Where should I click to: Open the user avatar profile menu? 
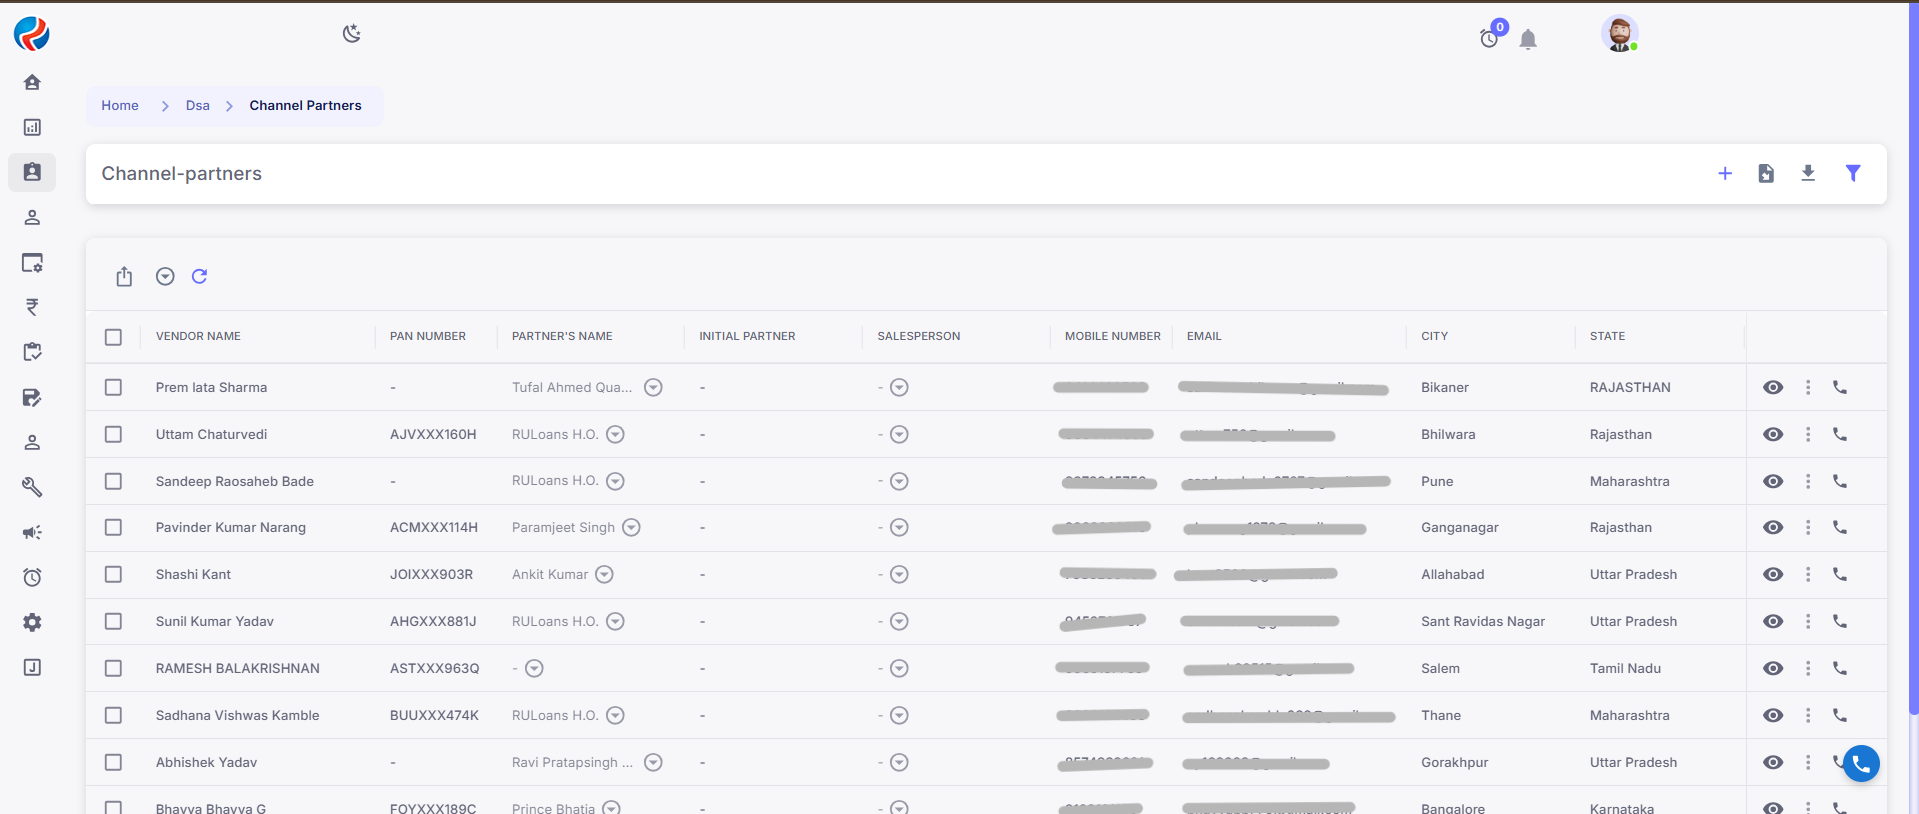[1618, 34]
